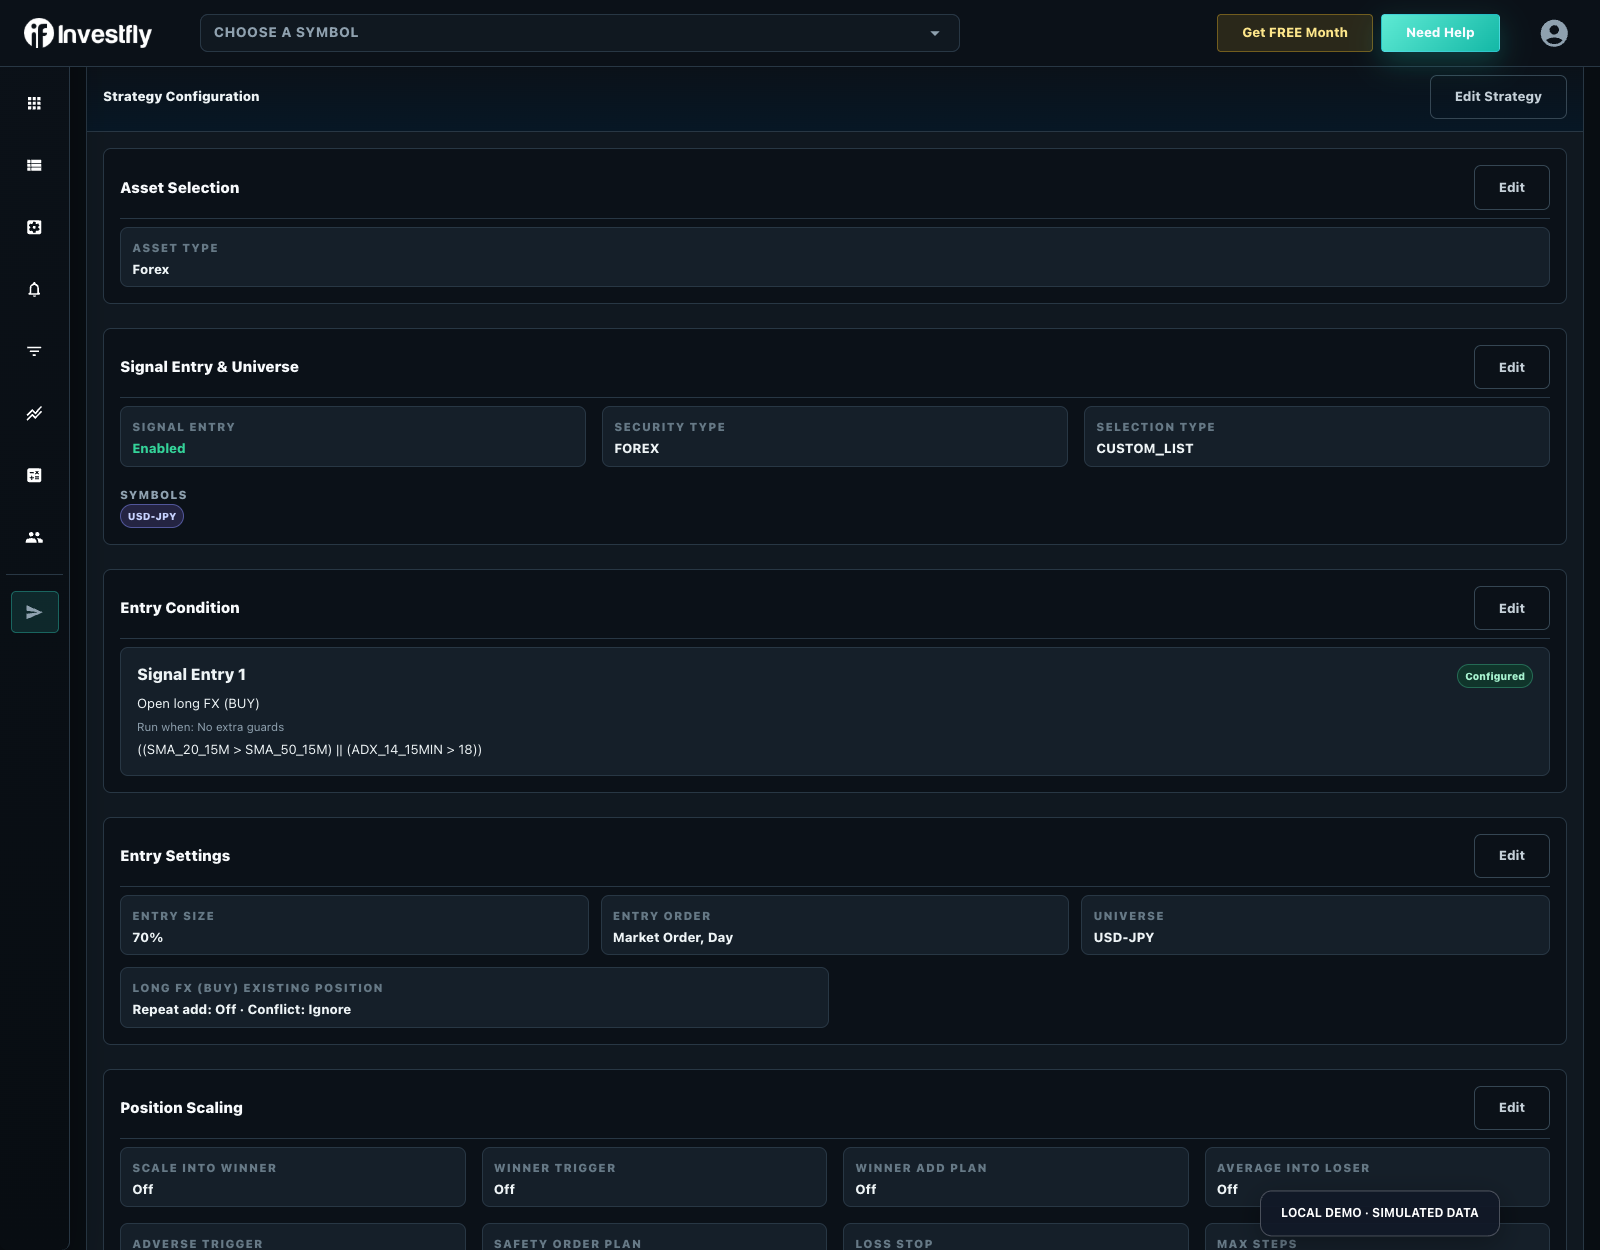Open the settings gear box sidebar icon
The image size is (1600, 1250).
point(34,227)
